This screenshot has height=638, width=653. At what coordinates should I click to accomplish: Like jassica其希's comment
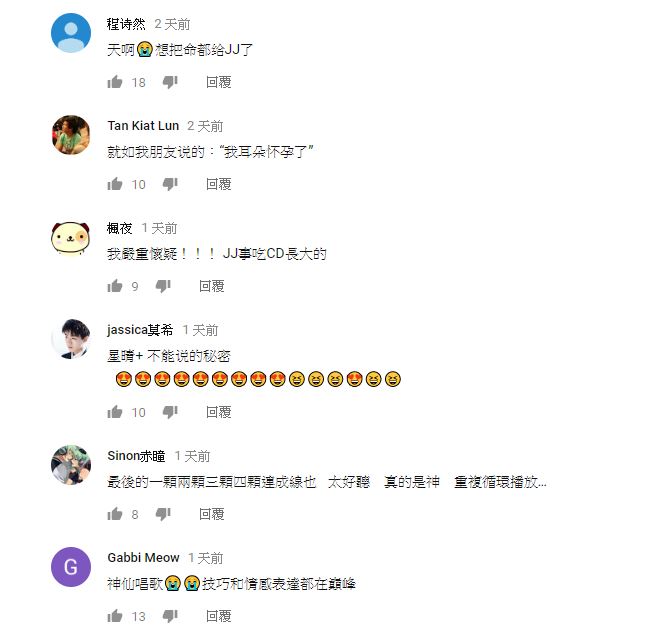click(x=115, y=412)
